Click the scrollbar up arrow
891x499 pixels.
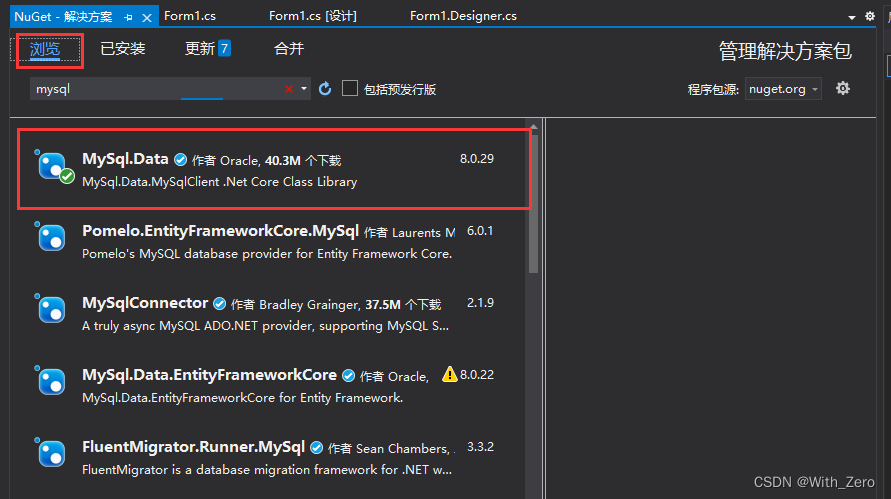tap(533, 126)
